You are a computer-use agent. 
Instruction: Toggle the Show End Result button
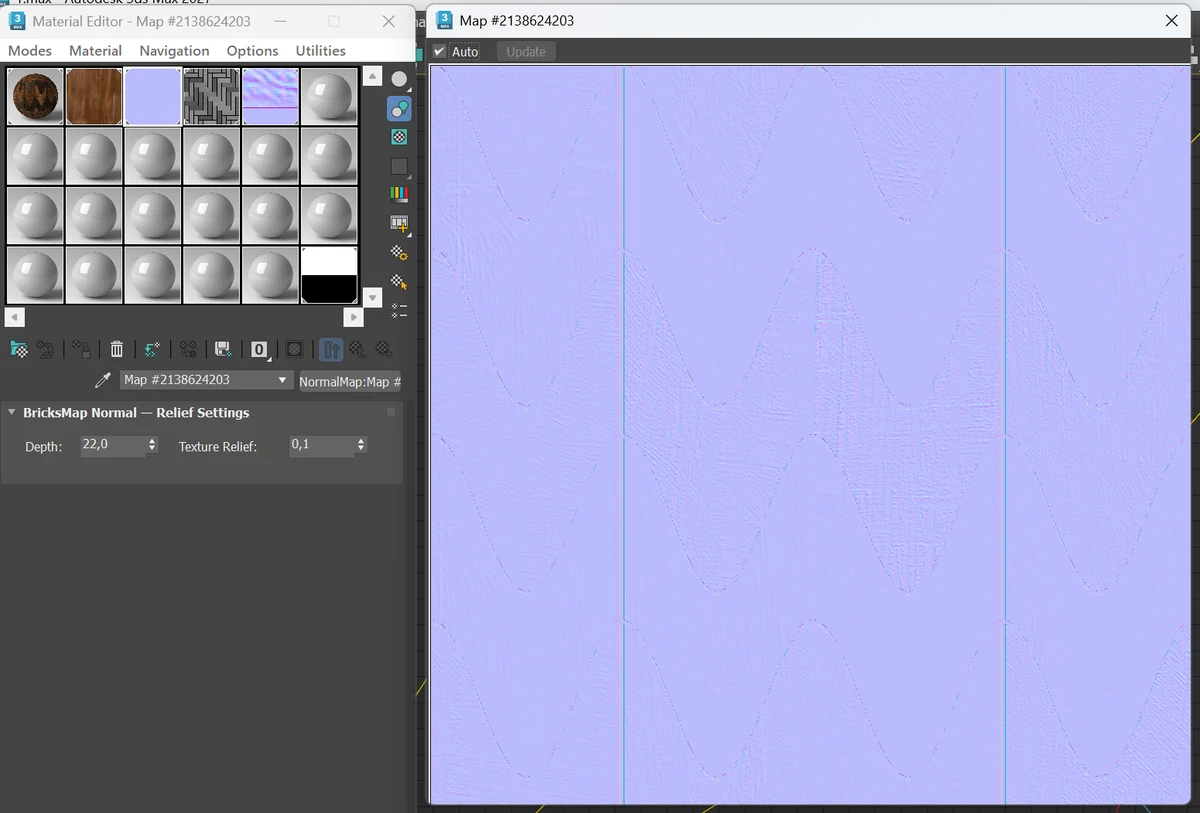point(331,349)
